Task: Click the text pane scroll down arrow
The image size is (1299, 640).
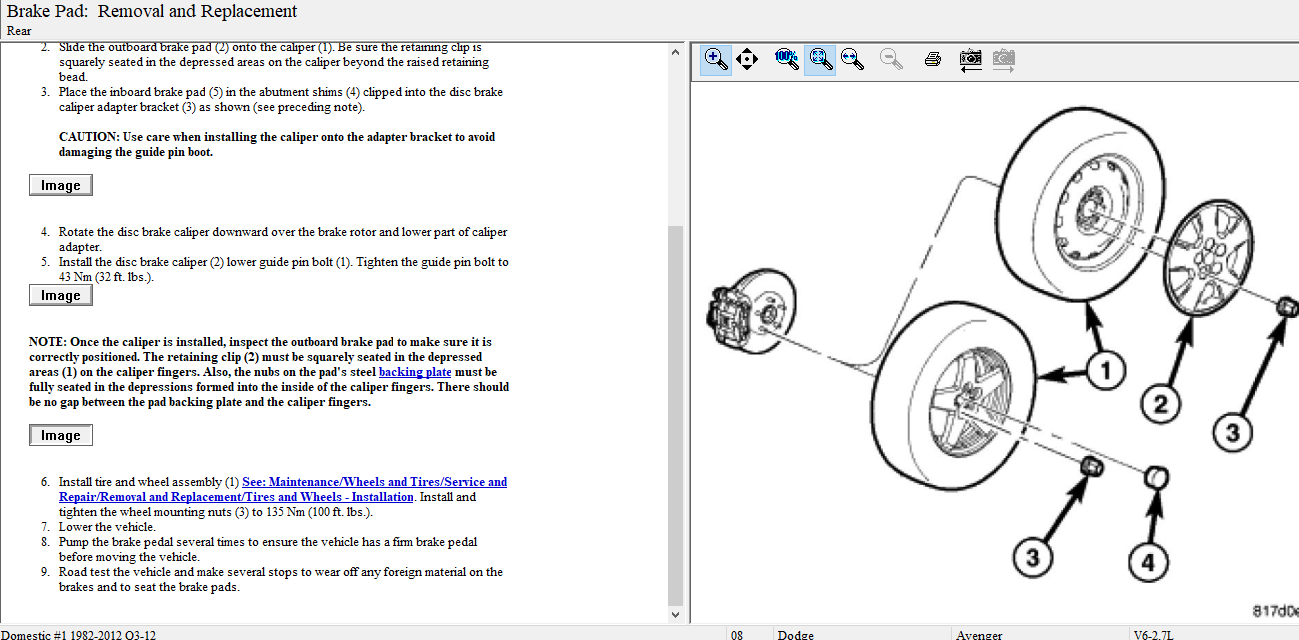Action: pos(676,615)
